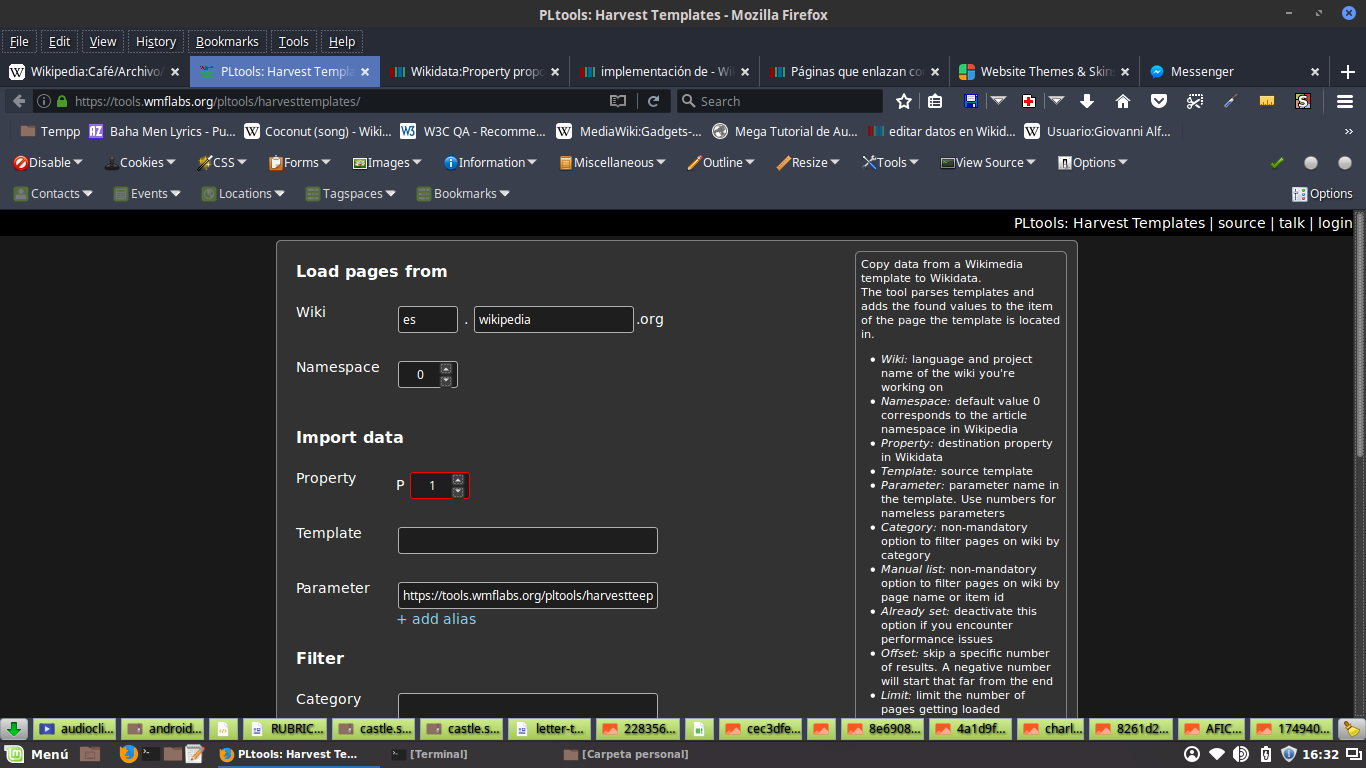
Task: Open the bookmarks list icon in the toolbar
Action: coord(935,101)
